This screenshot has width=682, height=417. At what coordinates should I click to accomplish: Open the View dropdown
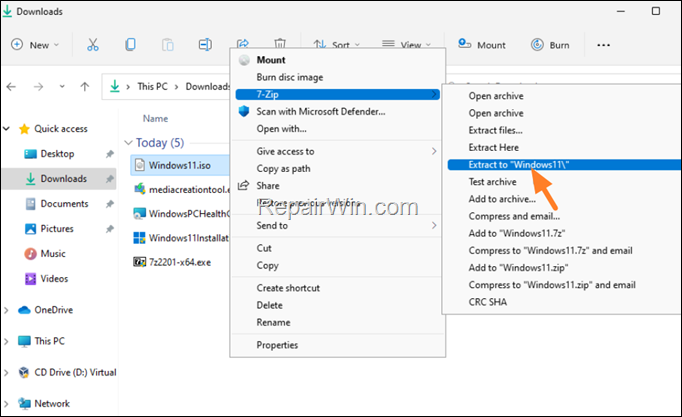coord(406,44)
